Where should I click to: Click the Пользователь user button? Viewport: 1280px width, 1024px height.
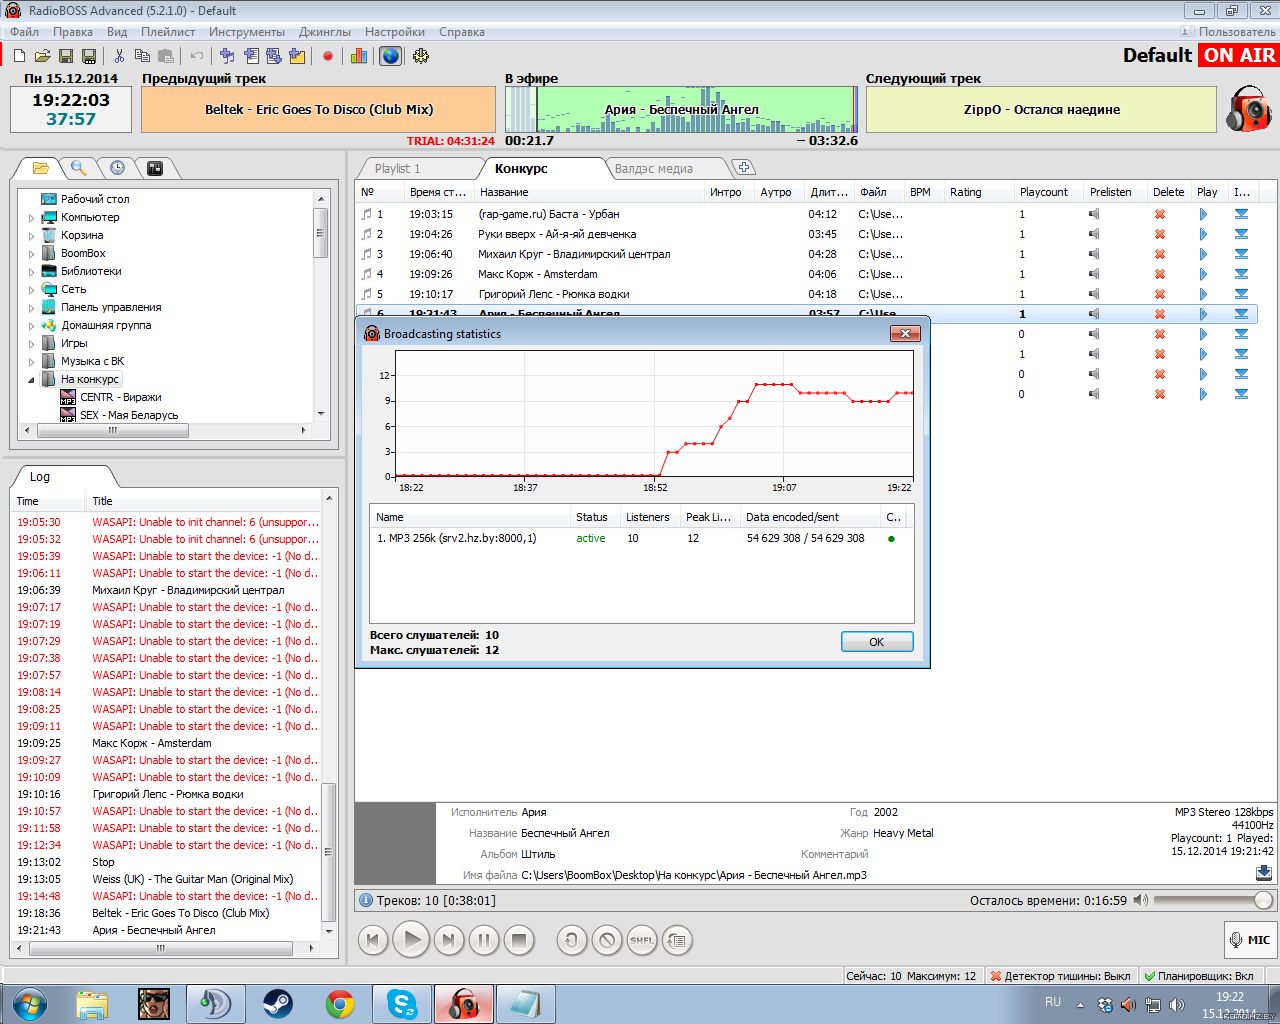pyautogui.click(x=1228, y=32)
